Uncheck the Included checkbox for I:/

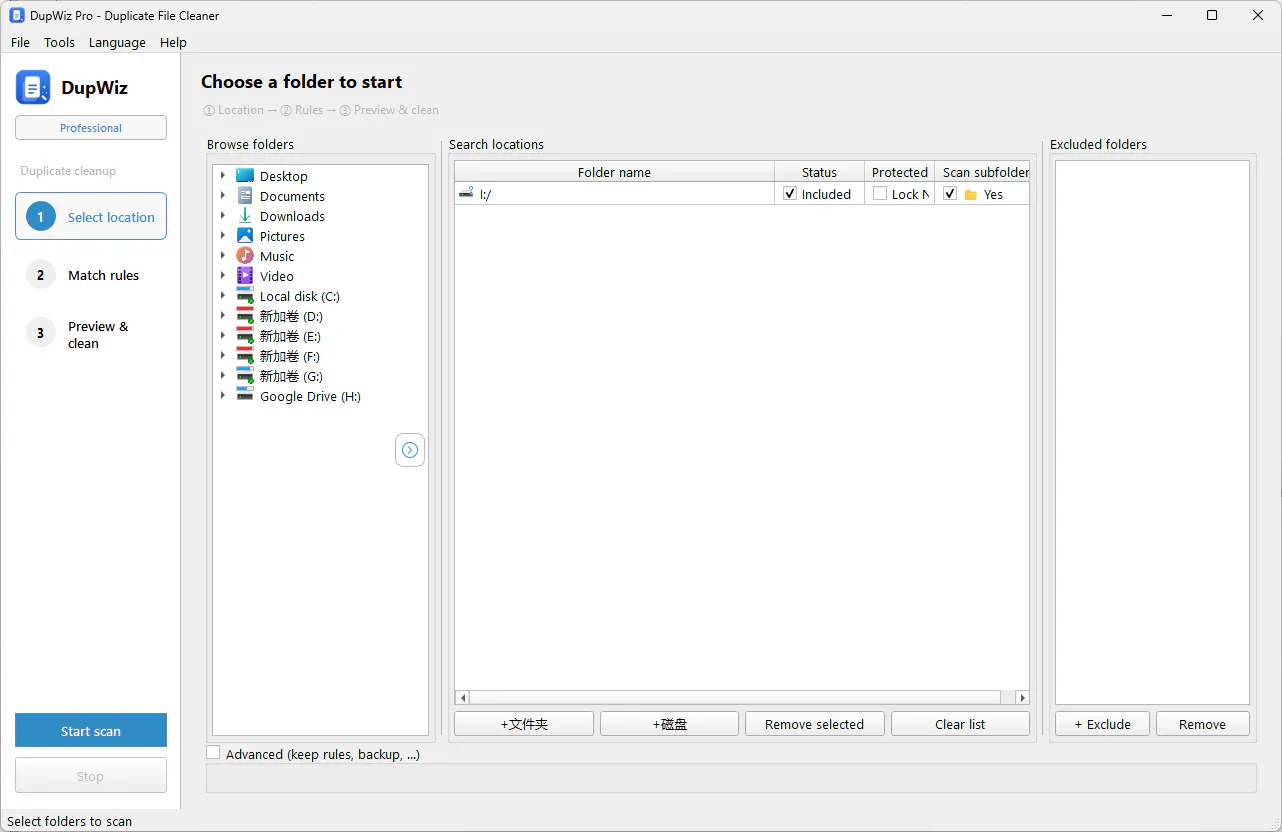click(790, 194)
